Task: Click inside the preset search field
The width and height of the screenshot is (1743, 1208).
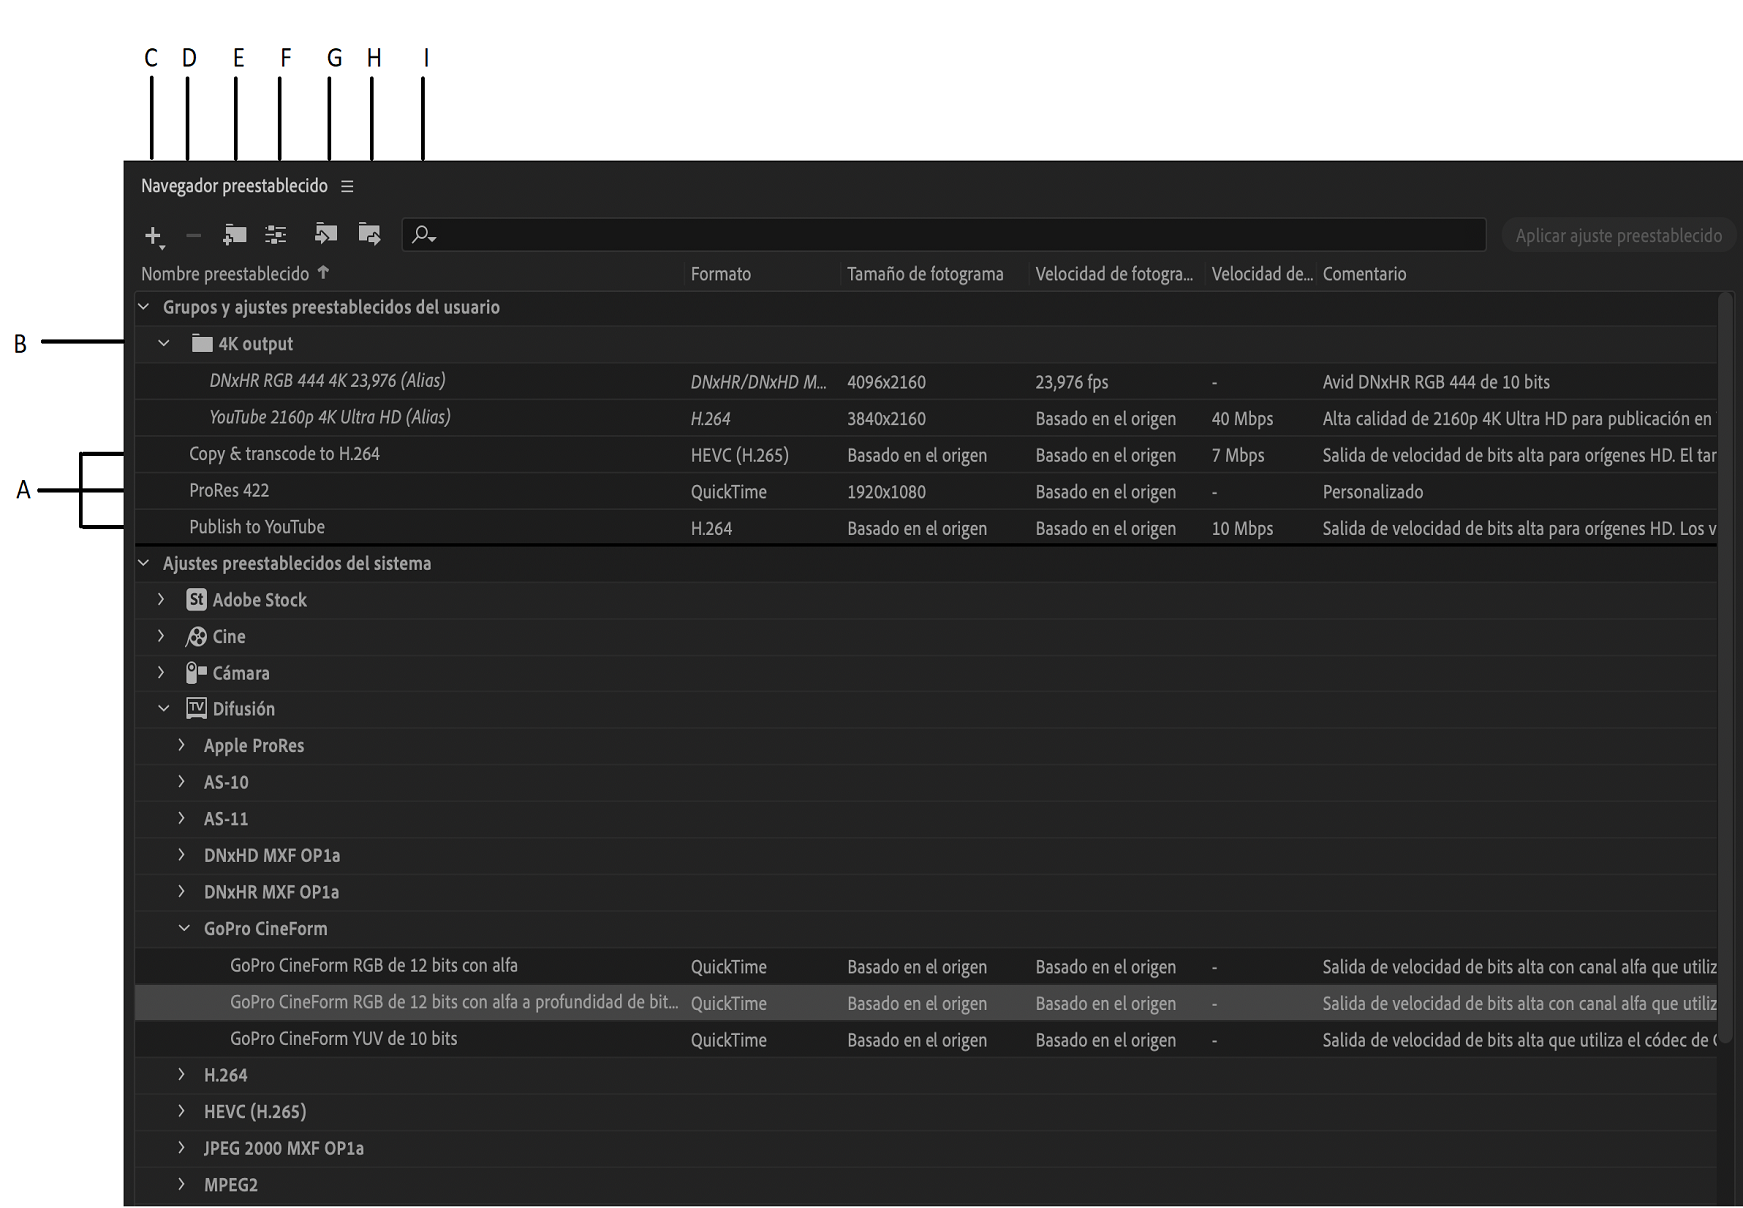Action: tap(950, 235)
